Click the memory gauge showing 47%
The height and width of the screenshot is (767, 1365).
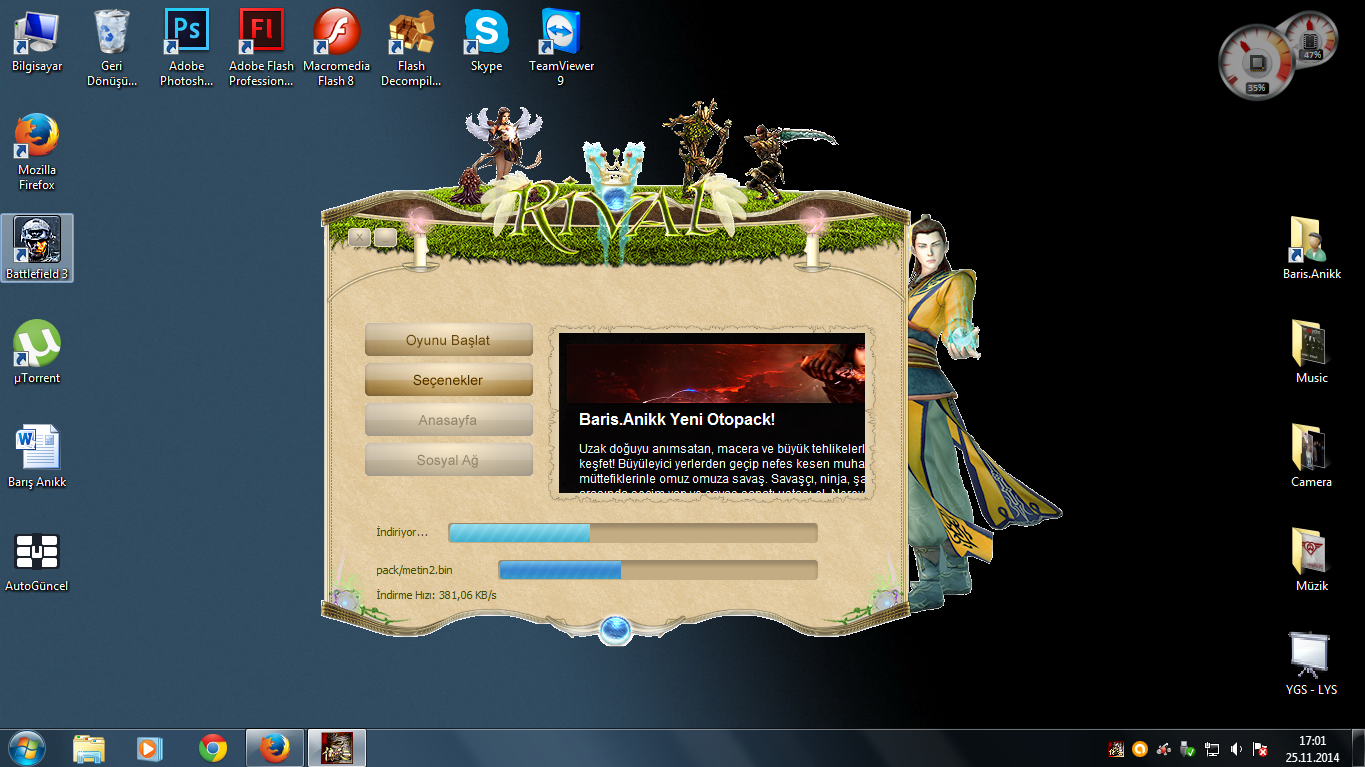pyautogui.click(x=1311, y=38)
